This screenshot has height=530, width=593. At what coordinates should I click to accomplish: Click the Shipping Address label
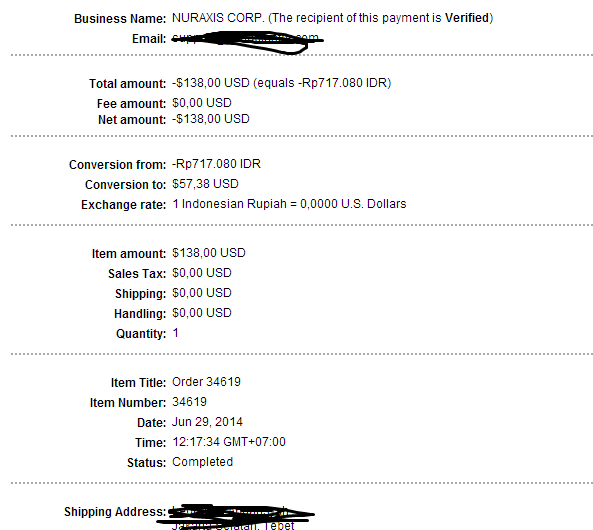click(115, 512)
